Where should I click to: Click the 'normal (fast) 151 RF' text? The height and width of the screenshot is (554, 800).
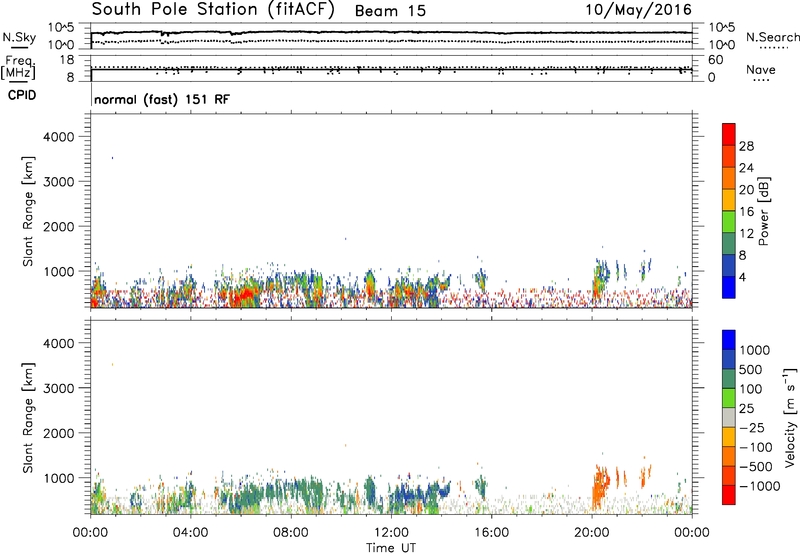click(x=162, y=99)
